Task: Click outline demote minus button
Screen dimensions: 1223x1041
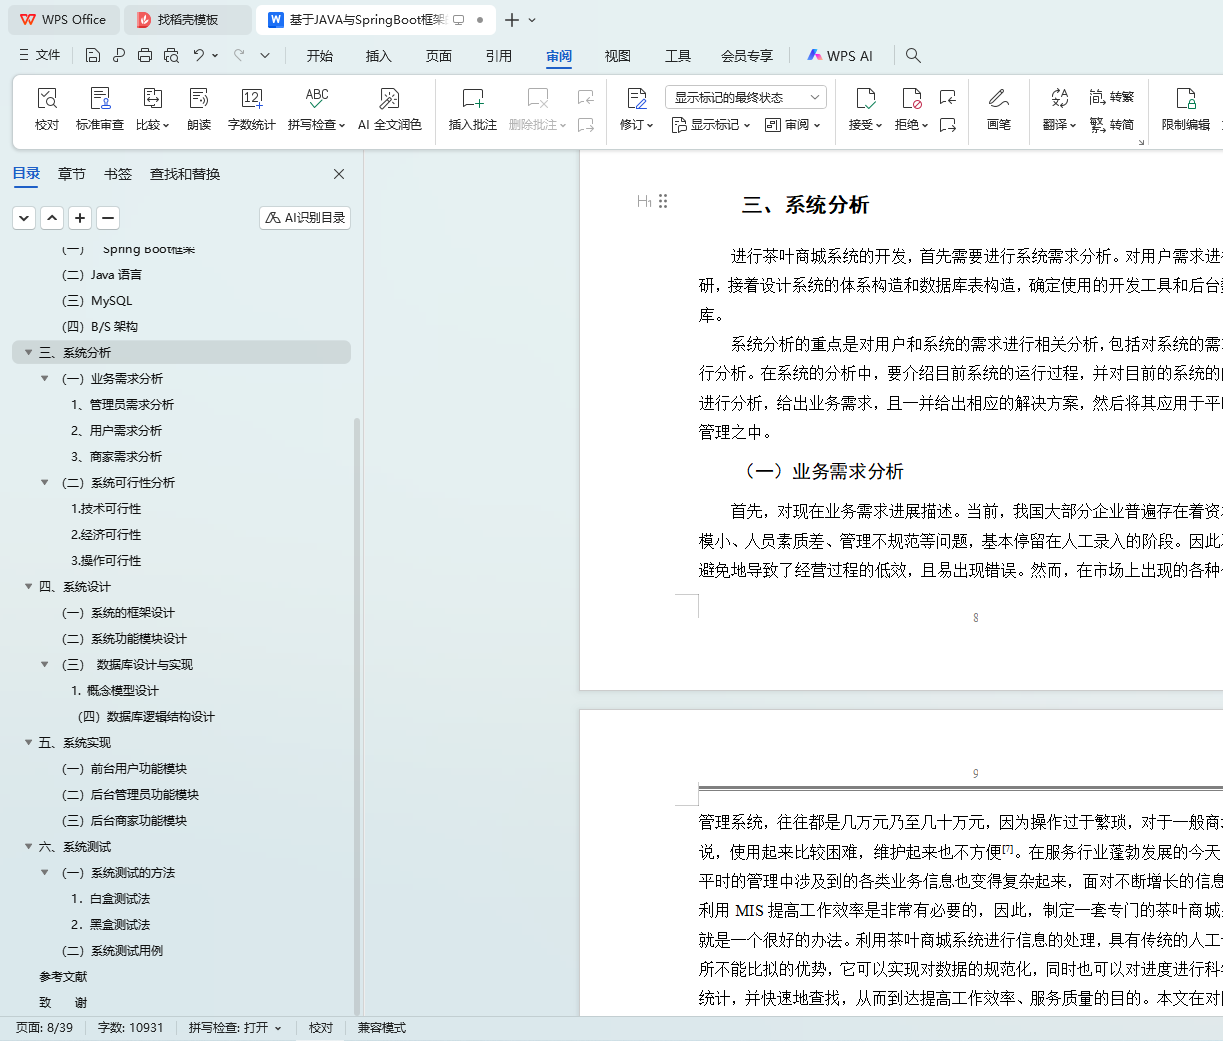Action: [x=108, y=217]
